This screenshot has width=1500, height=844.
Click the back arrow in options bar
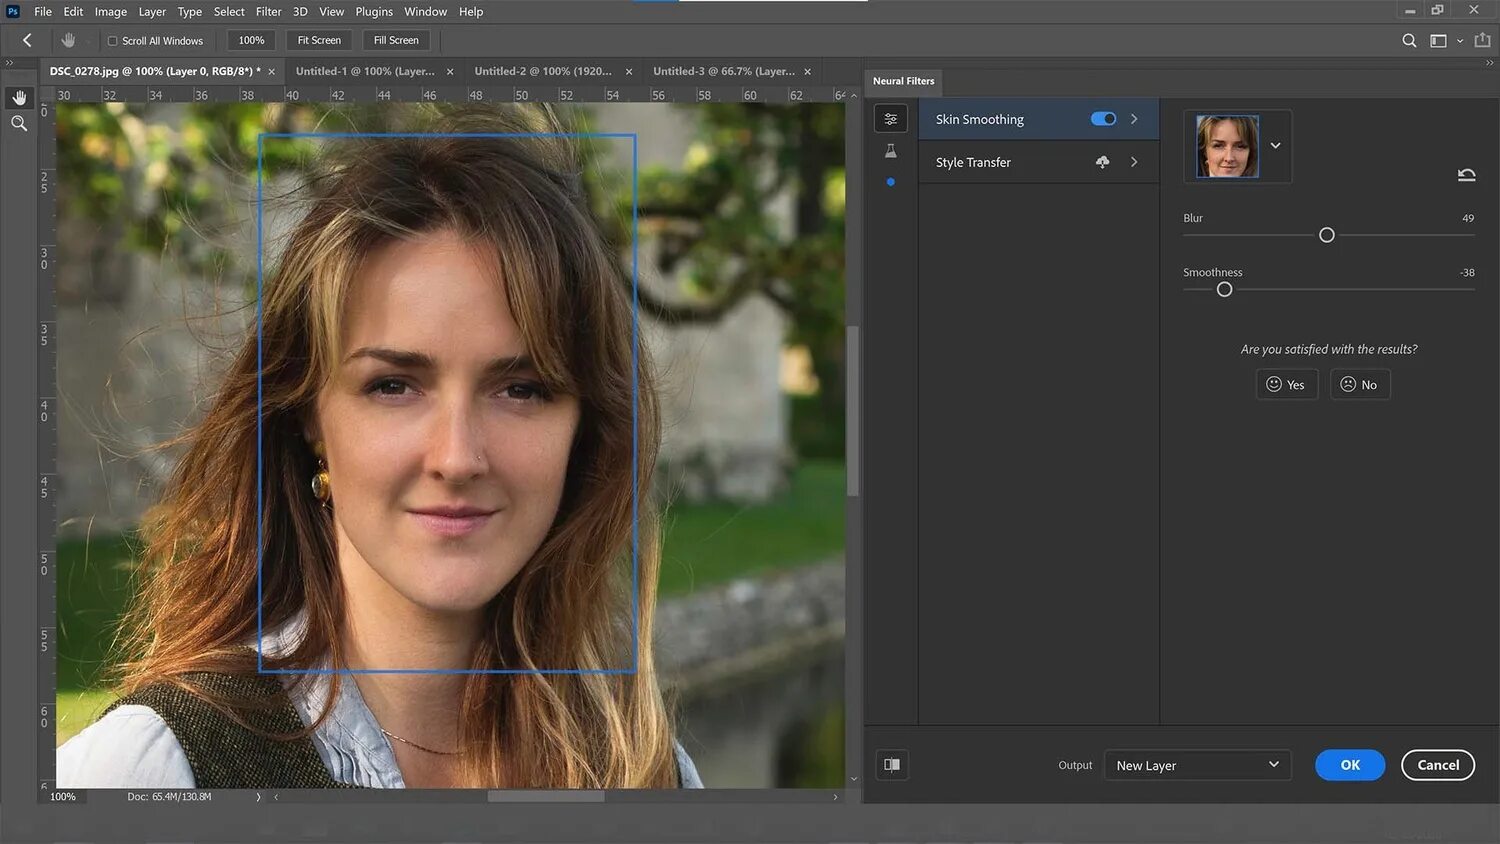pyautogui.click(x=27, y=40)
